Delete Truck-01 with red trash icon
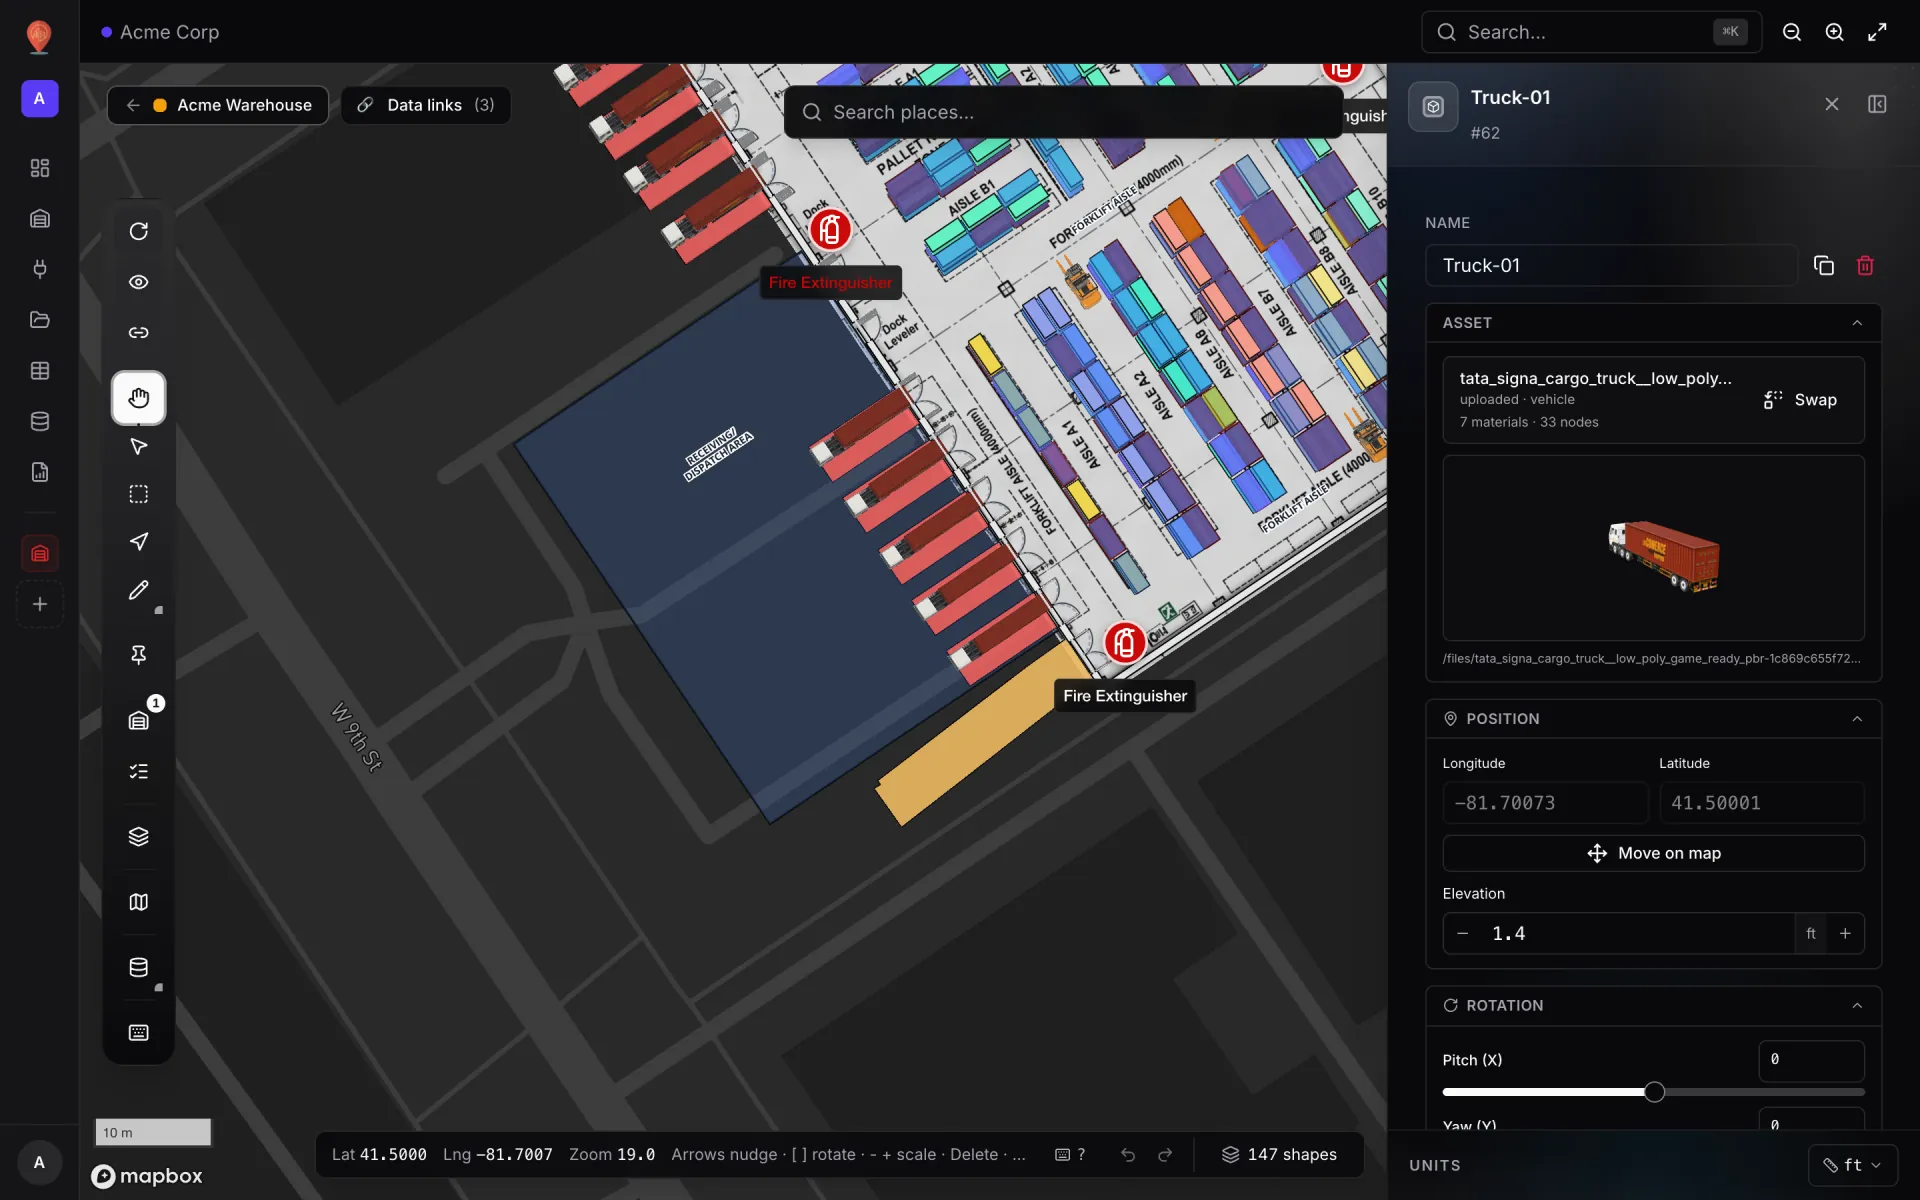1920x1200 pixels. (x=1865, y=265)
